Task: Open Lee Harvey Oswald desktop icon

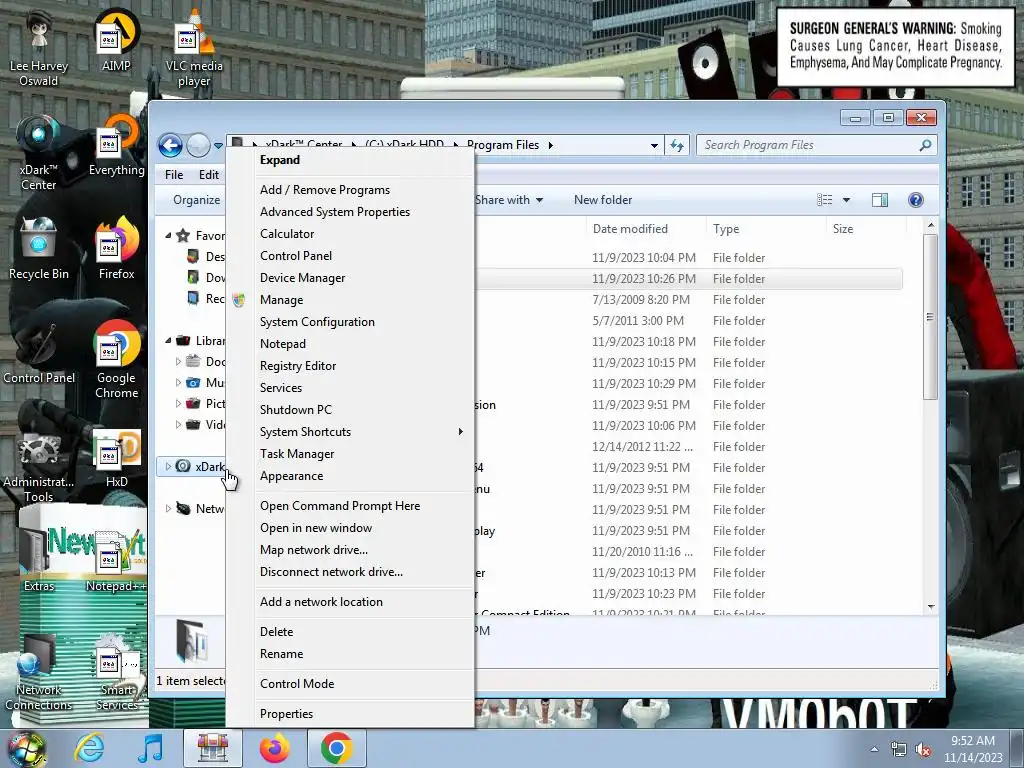Action: [x=39, y=48]
